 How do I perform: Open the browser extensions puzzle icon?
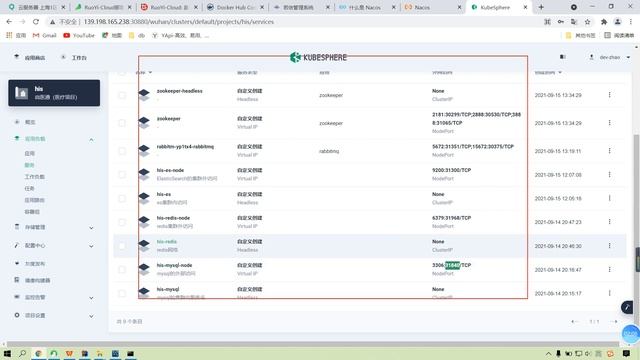(604, 22)
